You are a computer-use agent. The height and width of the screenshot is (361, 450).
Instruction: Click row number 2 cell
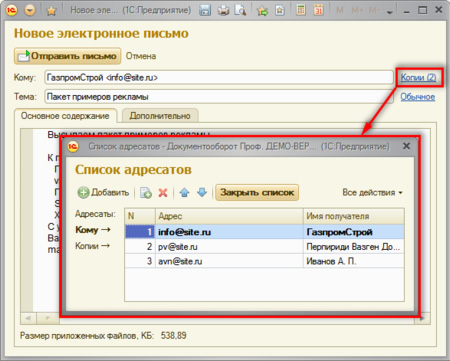[140, 247]
